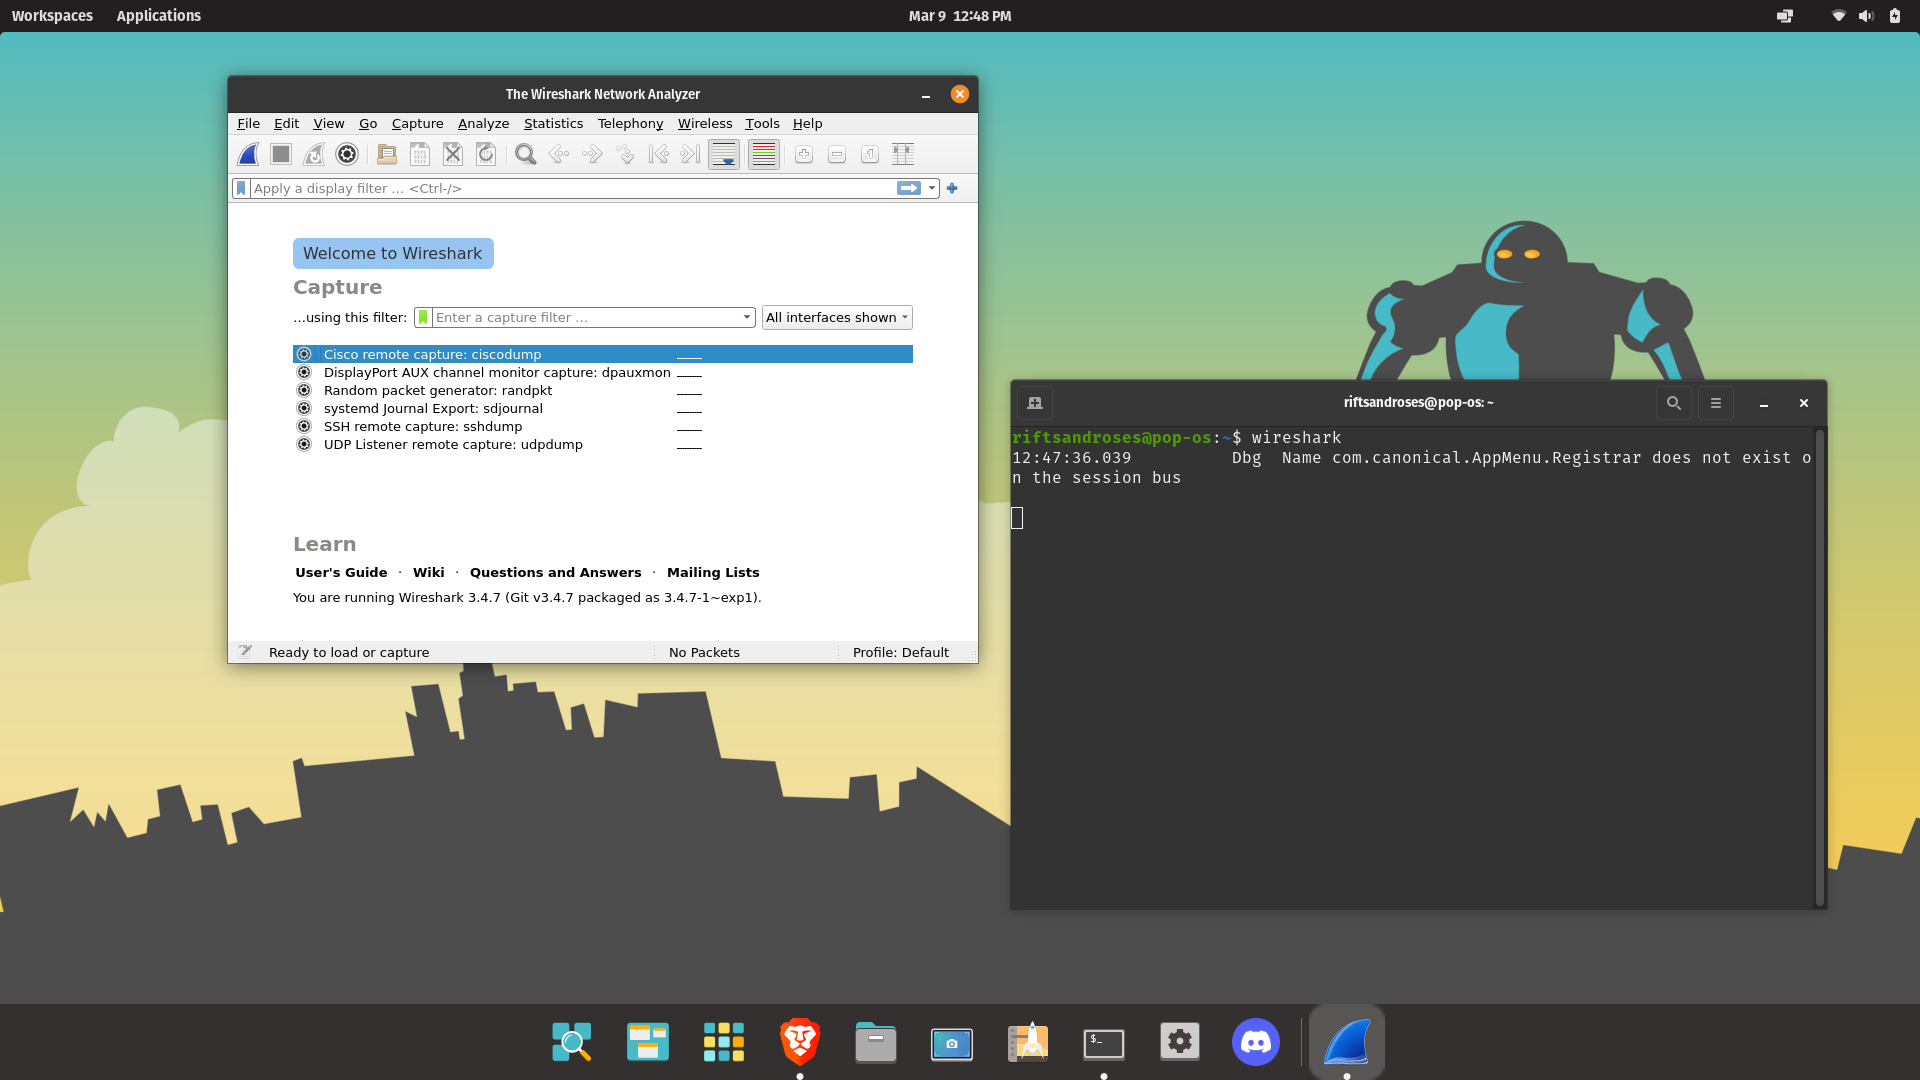Open the Capture menu
The image size is (1920, 1080).
pos(417,123)
